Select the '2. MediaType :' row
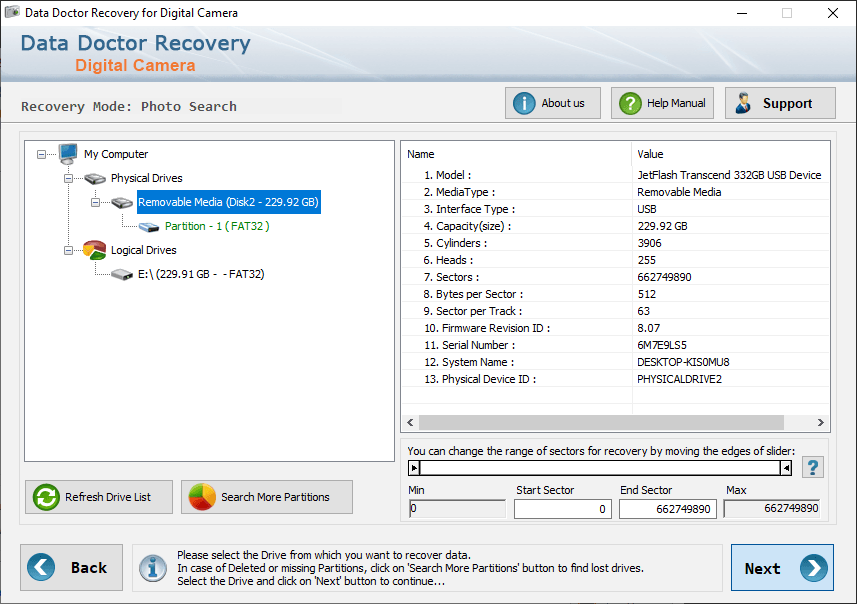The width and height of the screenshot is (857, 604). 615,192
